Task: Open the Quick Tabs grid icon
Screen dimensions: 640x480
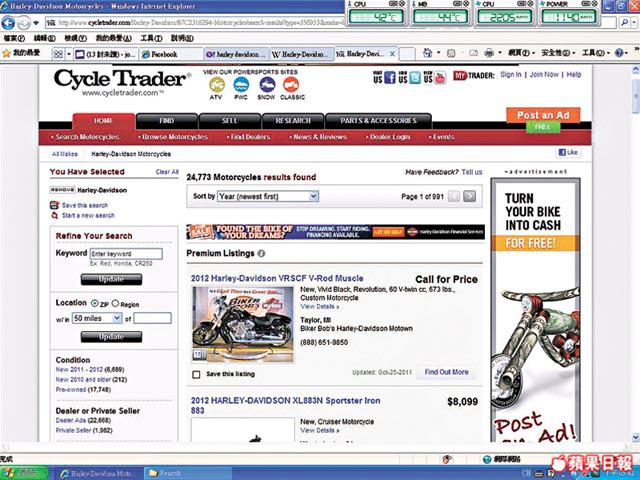Action: [x=58, y=54]
